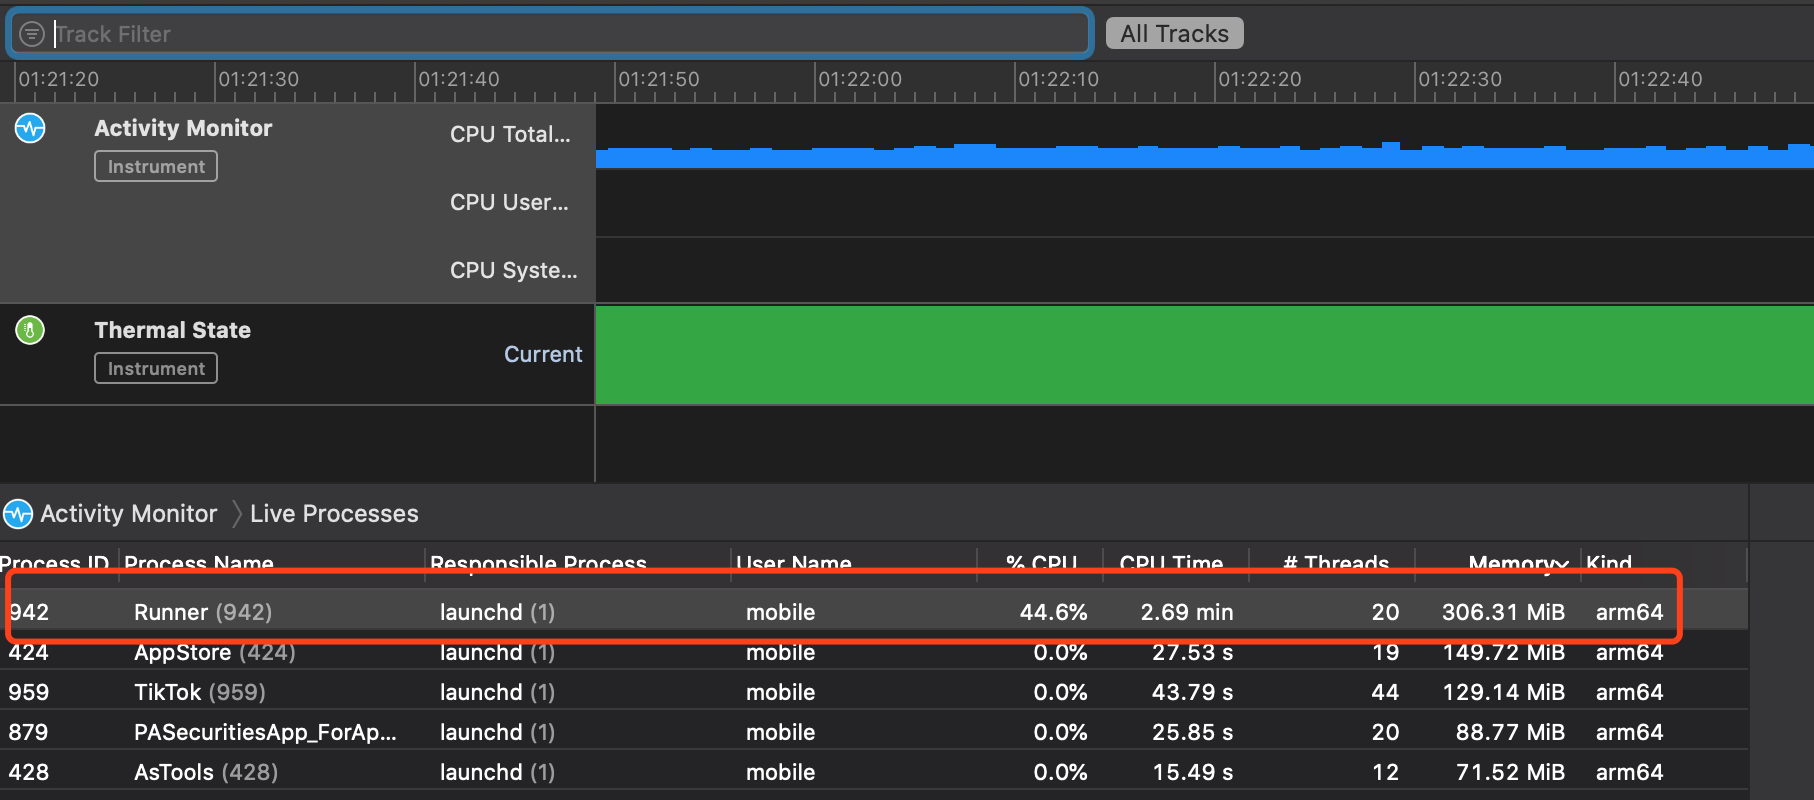Select the CPU Total lane label
This screenshot has width=1814, height=800.
tap(510, 134)
